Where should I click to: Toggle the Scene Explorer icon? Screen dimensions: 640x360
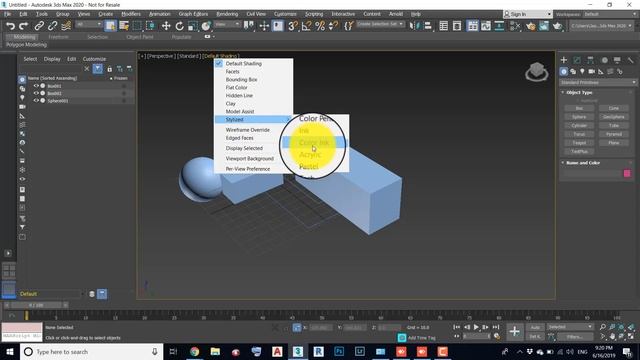pos(444,26)
